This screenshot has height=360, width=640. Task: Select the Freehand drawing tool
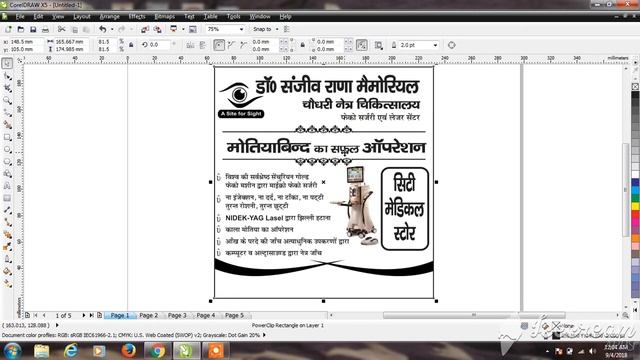point(7,113)
